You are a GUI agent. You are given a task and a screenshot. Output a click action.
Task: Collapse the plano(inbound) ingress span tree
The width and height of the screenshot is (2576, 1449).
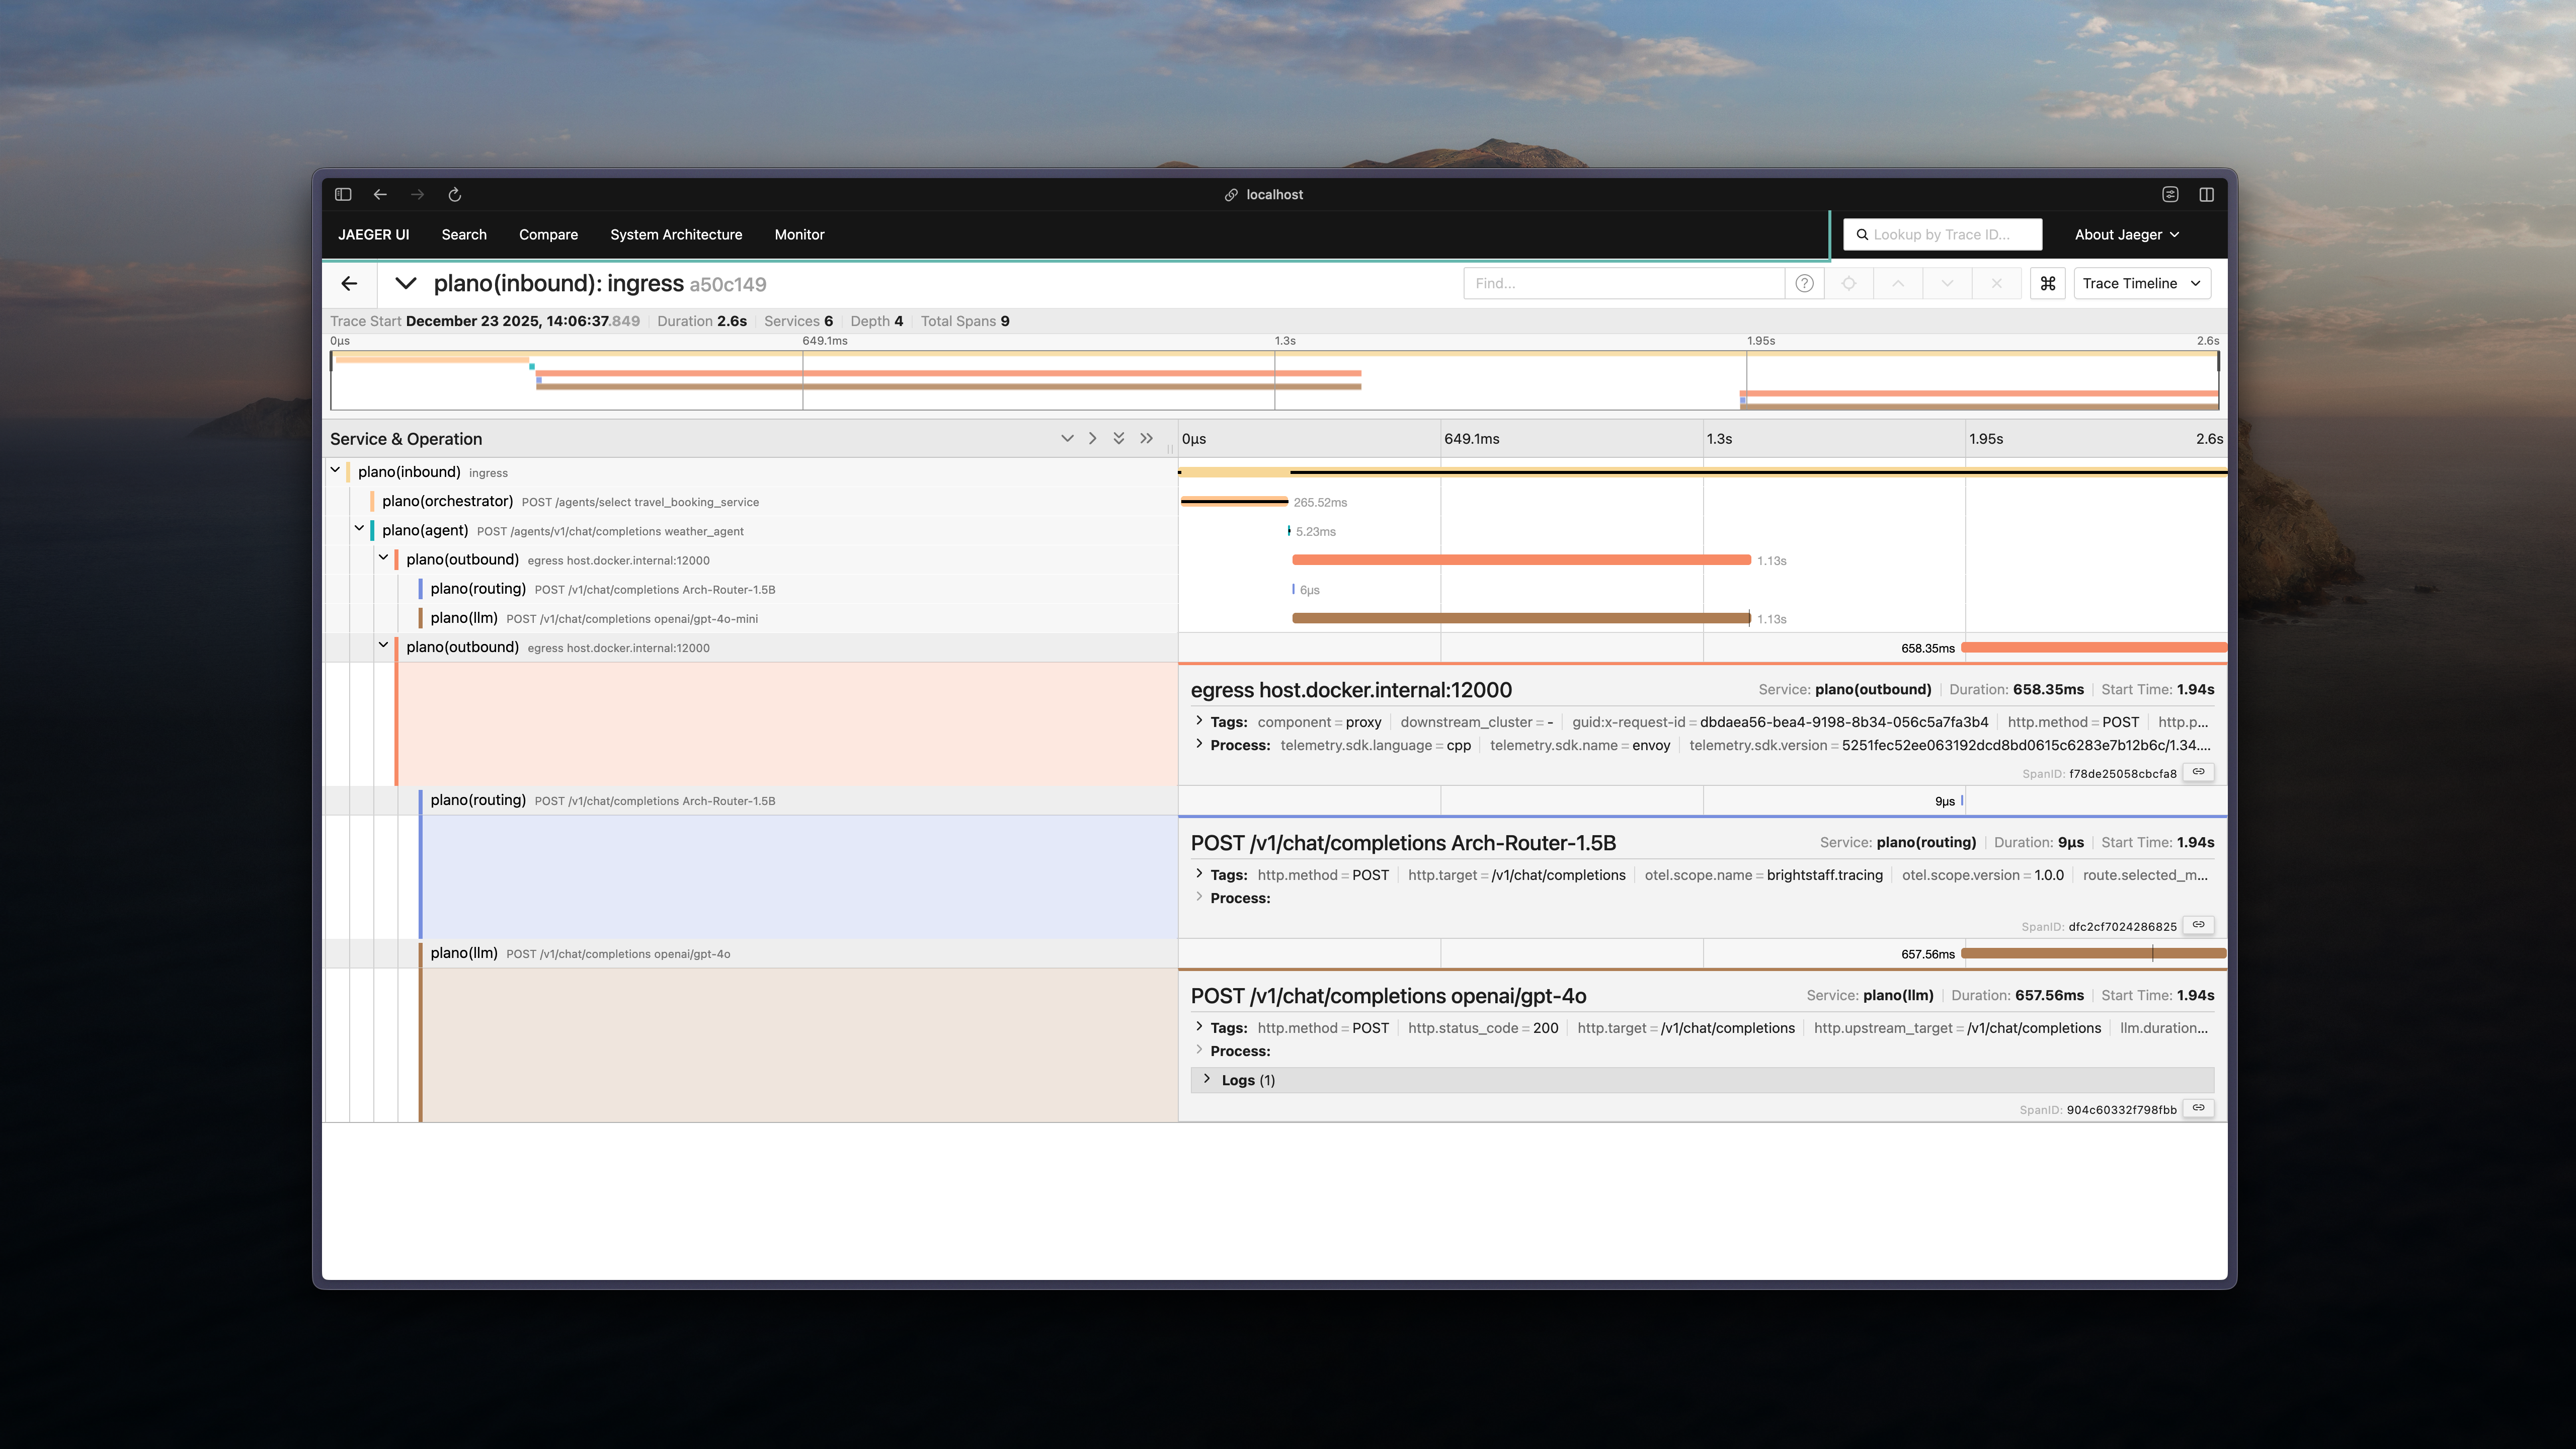[336, 471]
